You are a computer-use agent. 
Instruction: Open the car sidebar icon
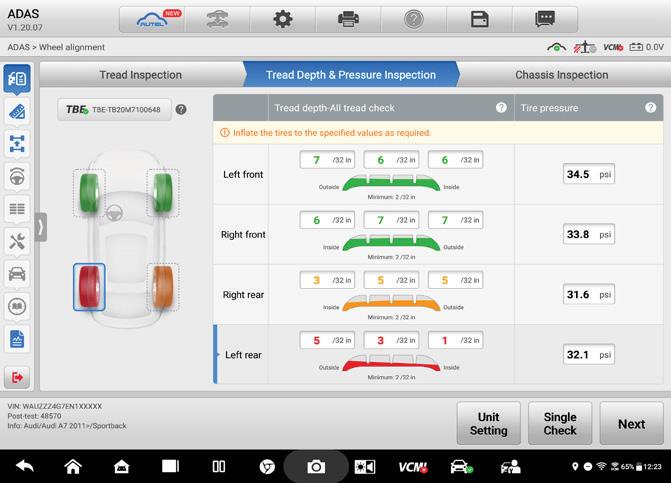point(17,274)
